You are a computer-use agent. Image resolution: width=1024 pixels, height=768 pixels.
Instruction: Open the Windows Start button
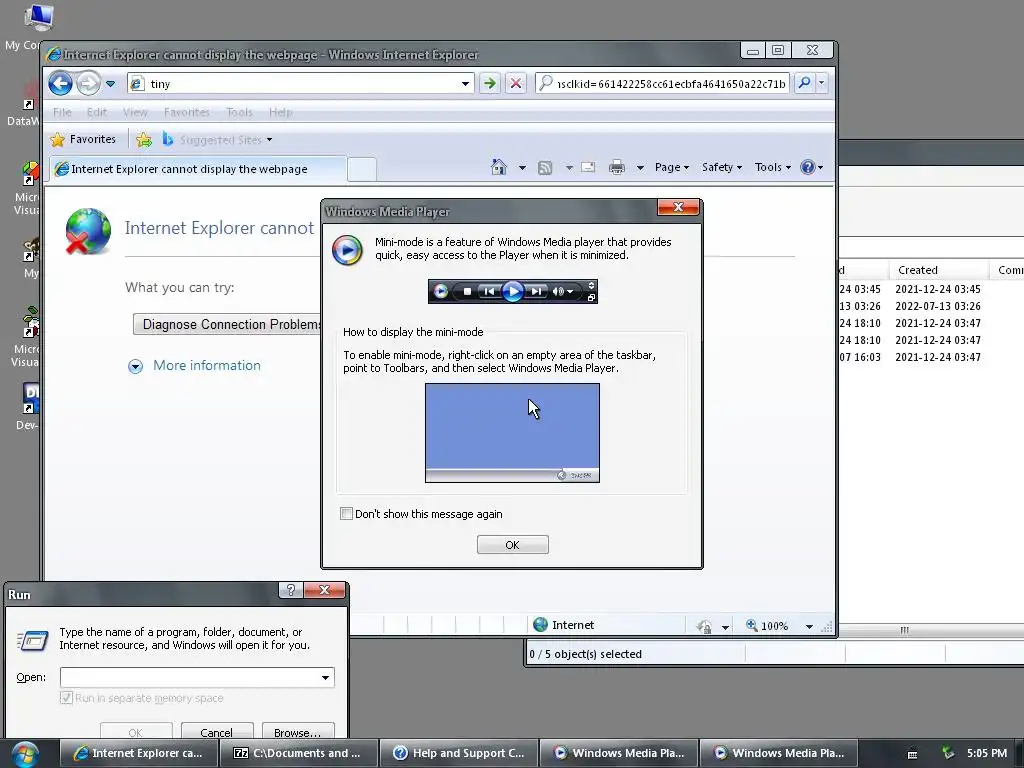[24, 754]
